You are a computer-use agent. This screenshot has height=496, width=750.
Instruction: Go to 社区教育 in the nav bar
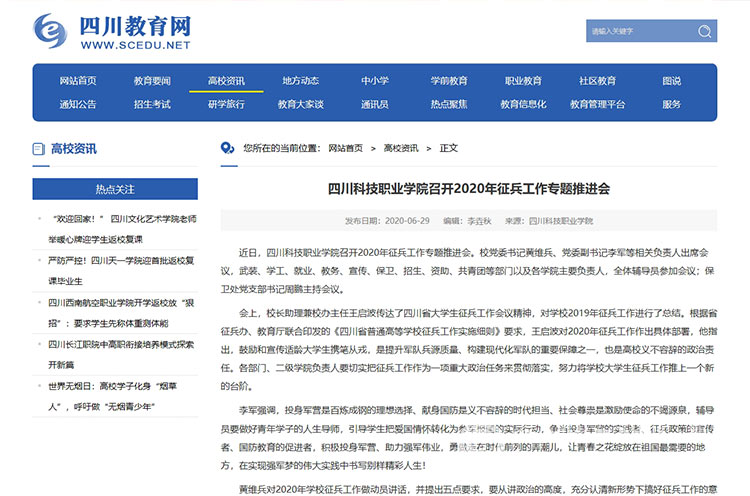coord(597,81)
